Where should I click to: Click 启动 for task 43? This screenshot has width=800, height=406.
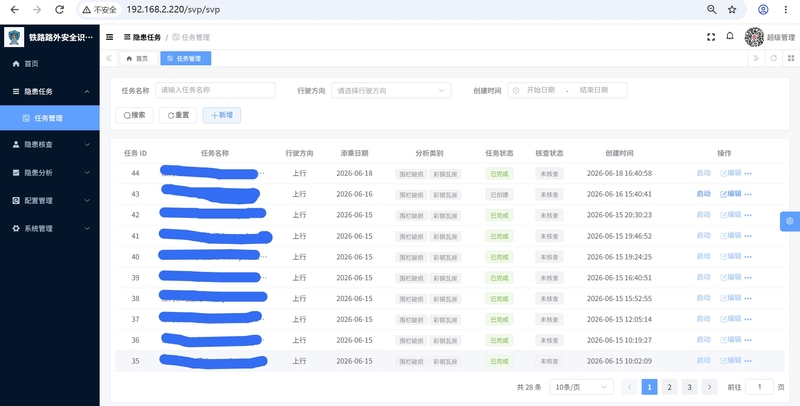coord(704,194)
